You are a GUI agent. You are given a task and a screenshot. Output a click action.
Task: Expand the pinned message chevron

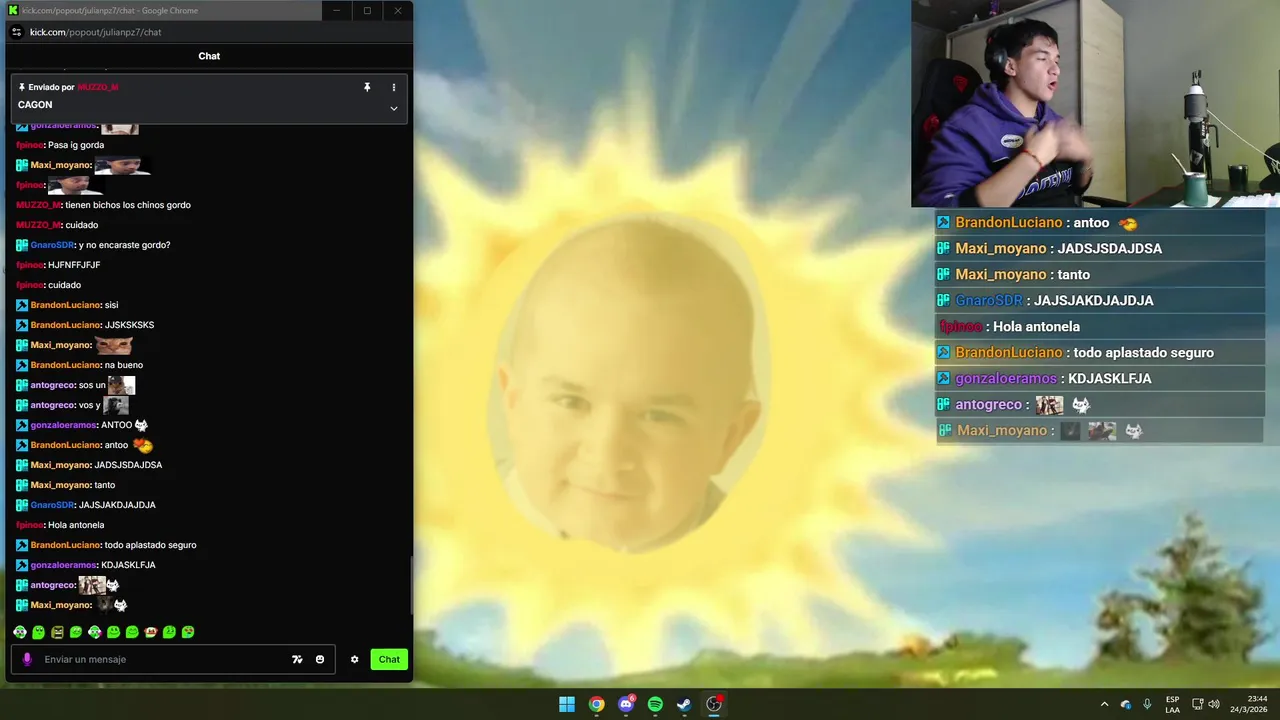(x=394, y=108)
